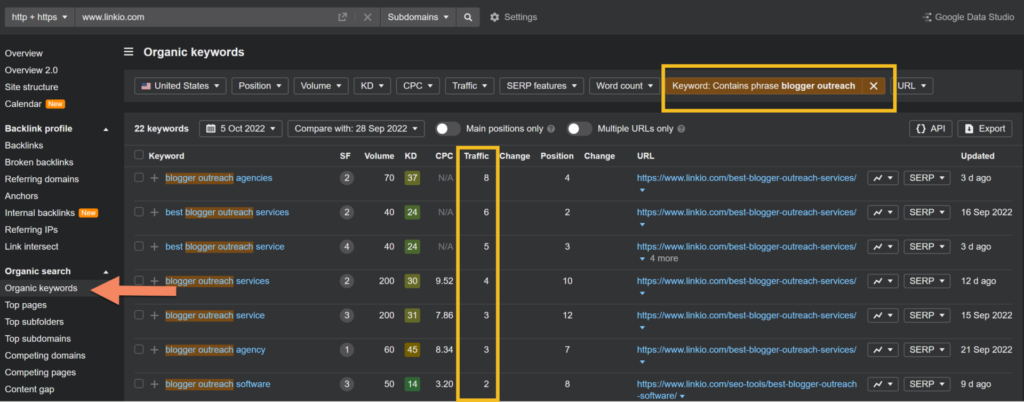
Task: Open the blogger outreach agency keyword link
Action: pos(216,350)
